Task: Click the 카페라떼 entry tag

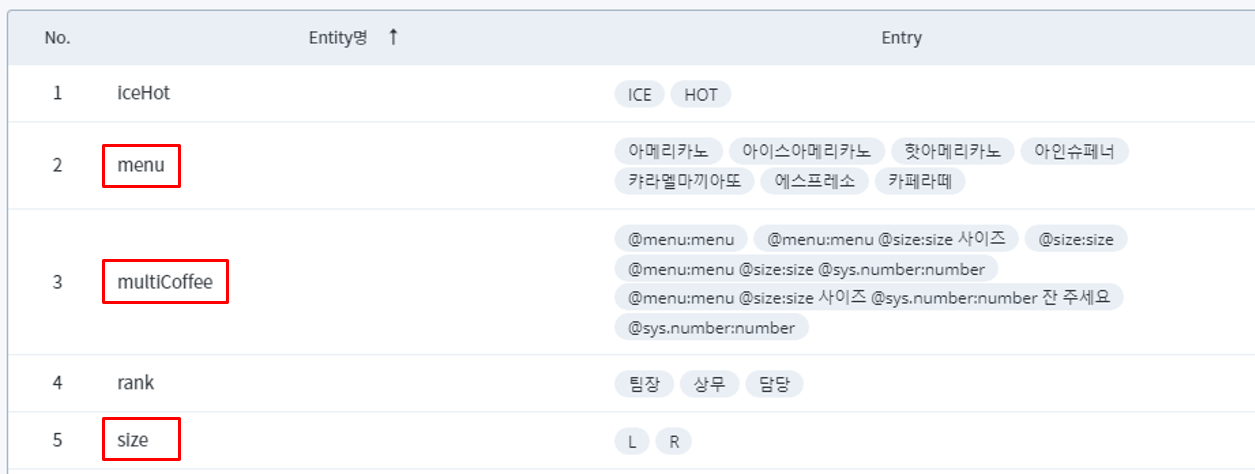Action: (920, 182)
